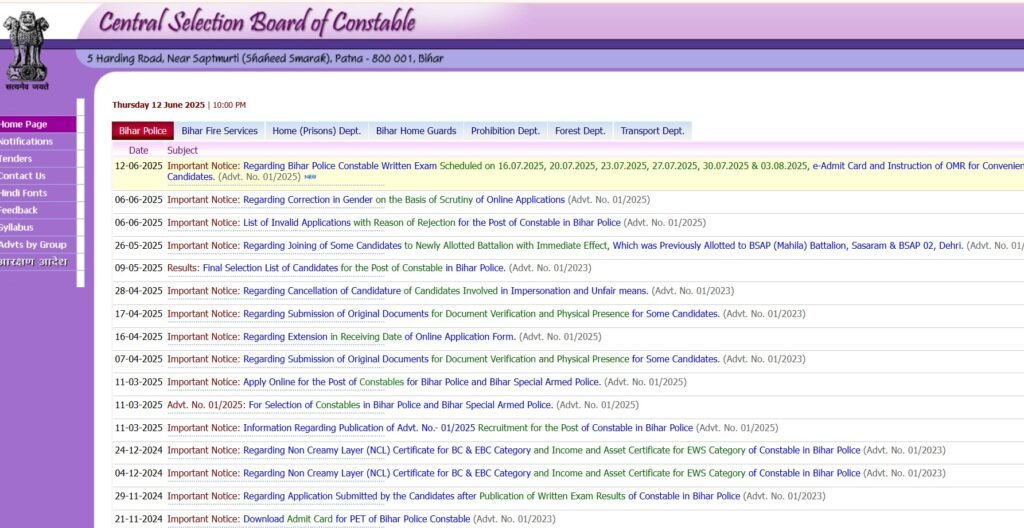The image size is (1024, 528).
Task: Click Thursday 12 June 2025 date text
Action: point(158,105)
